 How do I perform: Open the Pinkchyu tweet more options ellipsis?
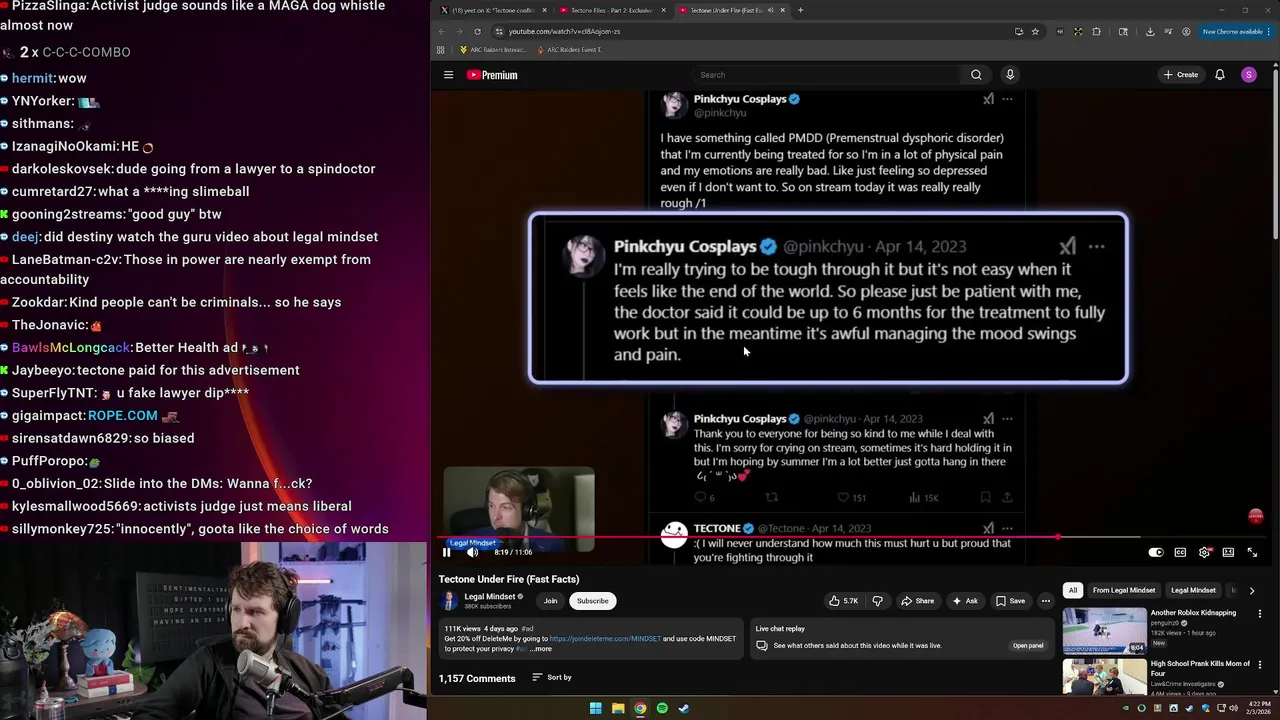pyautogui.click(x=1097, y=246)
